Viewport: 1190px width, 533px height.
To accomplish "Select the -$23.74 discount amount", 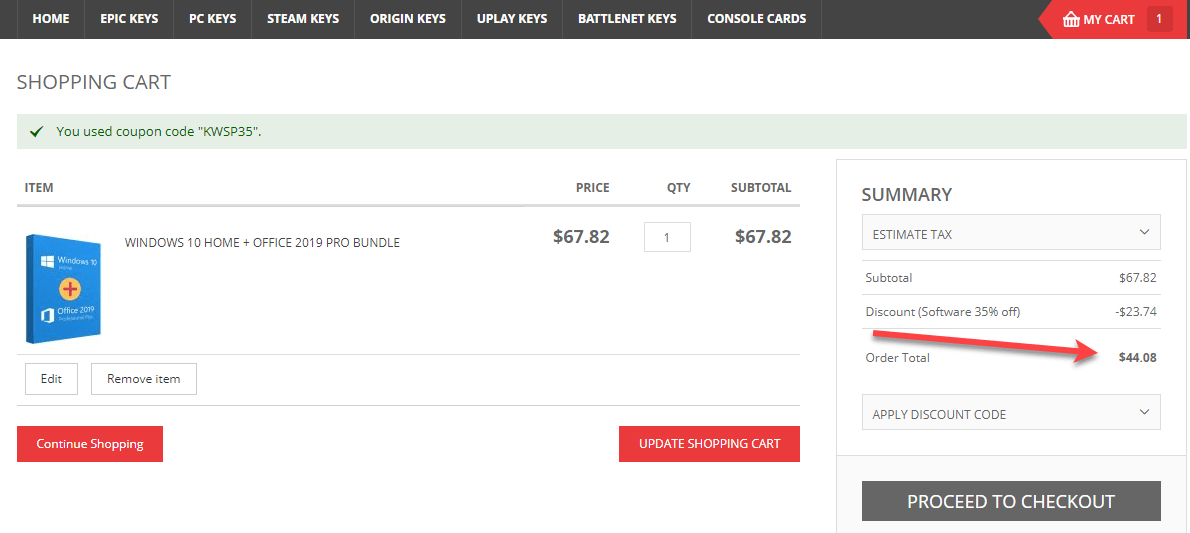I will click(1136, 311).
